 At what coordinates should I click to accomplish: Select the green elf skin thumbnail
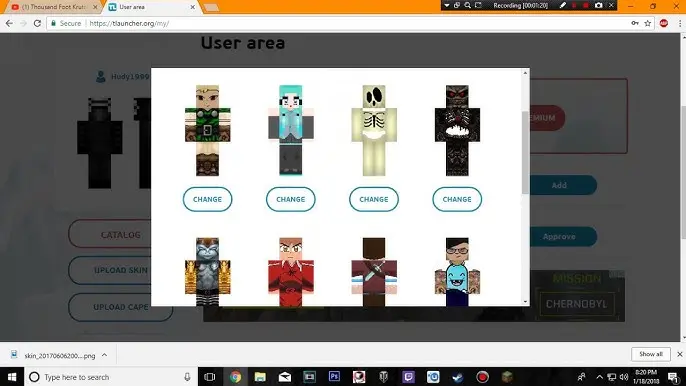pos(207,130)
